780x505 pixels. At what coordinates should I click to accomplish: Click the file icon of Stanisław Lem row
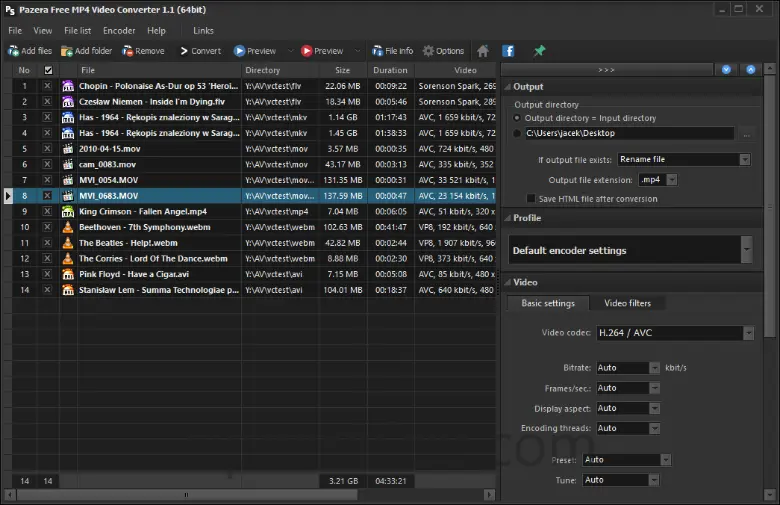click(68, 290)
